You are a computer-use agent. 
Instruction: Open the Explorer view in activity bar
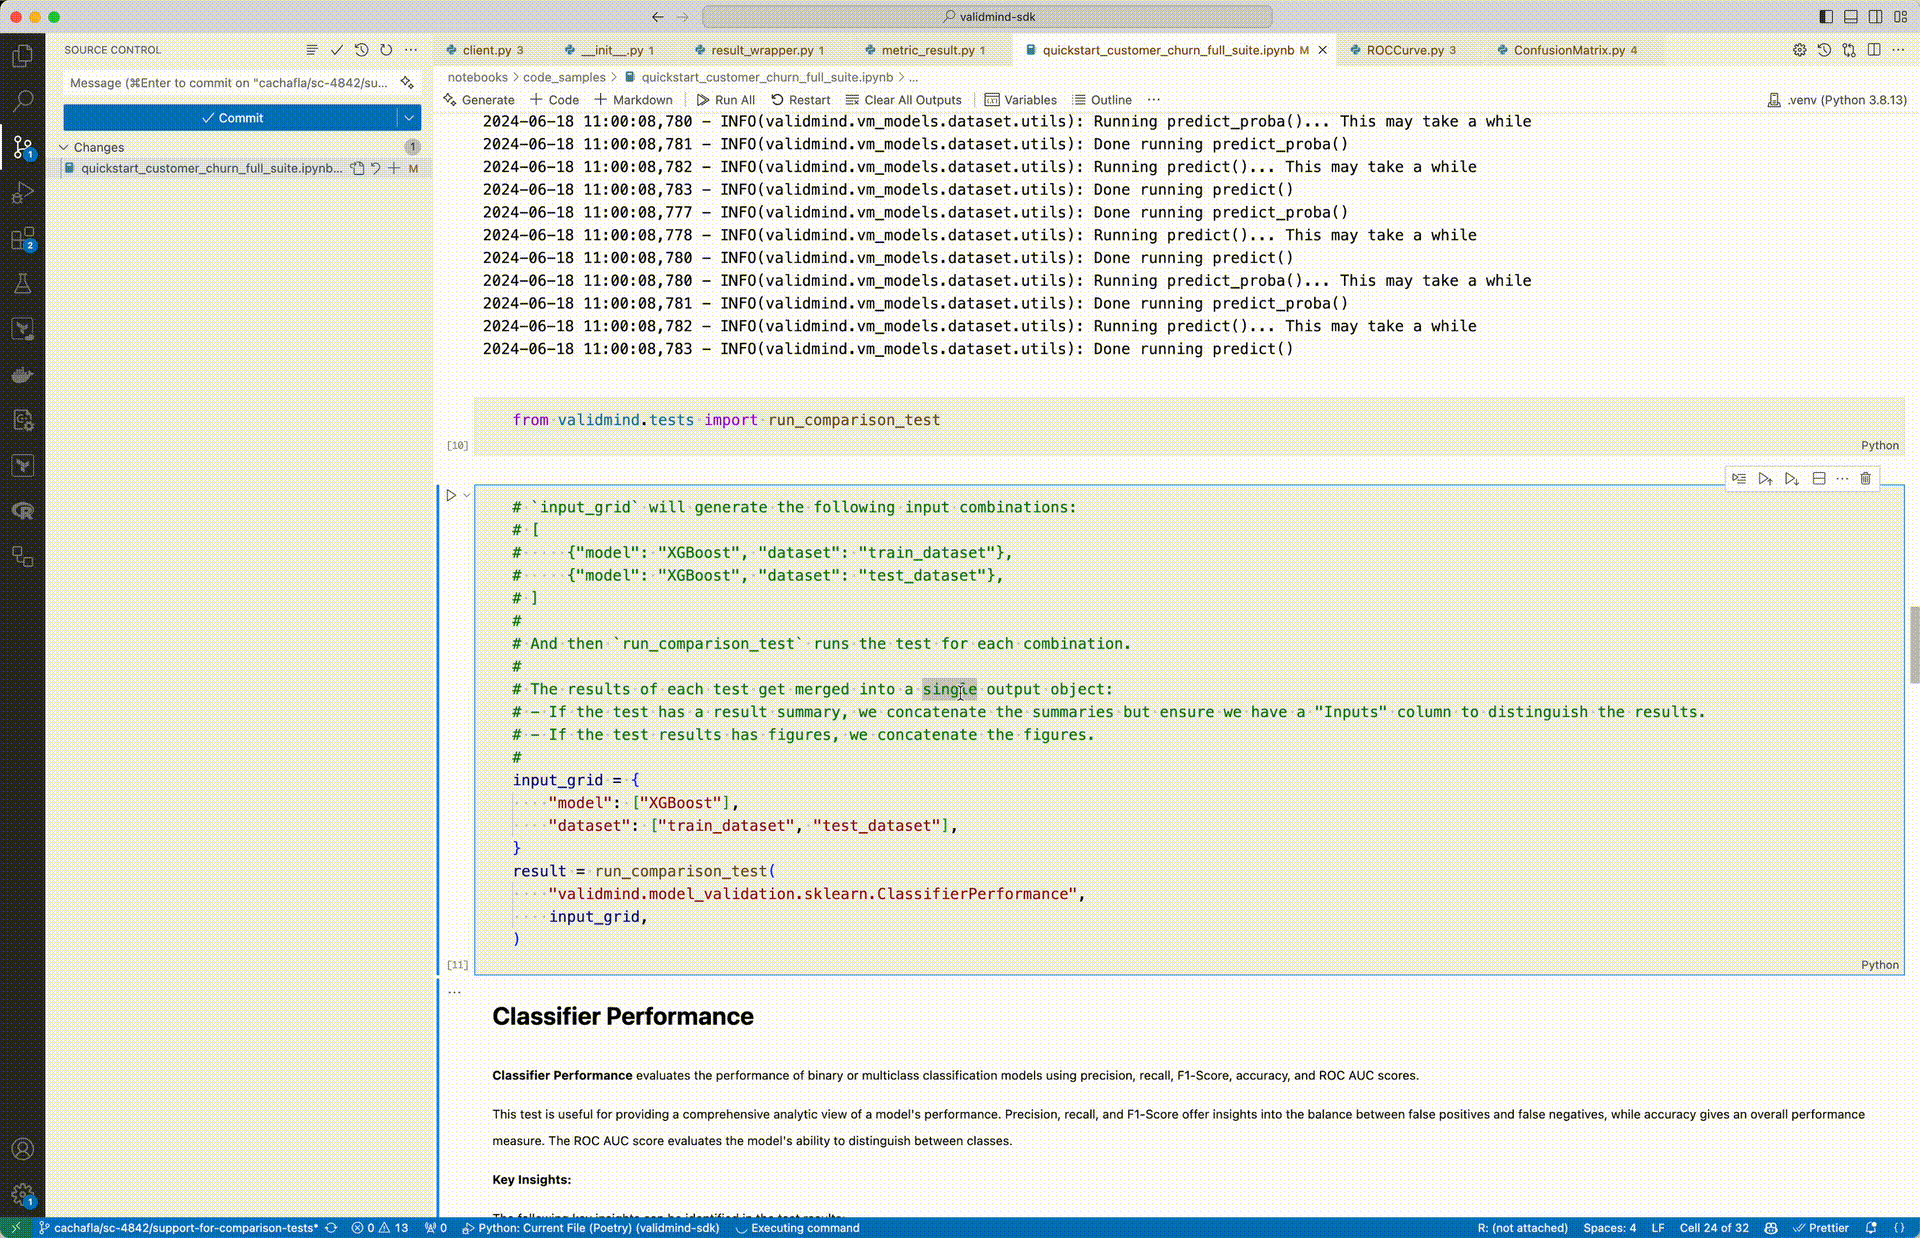[x=22, y=56]
